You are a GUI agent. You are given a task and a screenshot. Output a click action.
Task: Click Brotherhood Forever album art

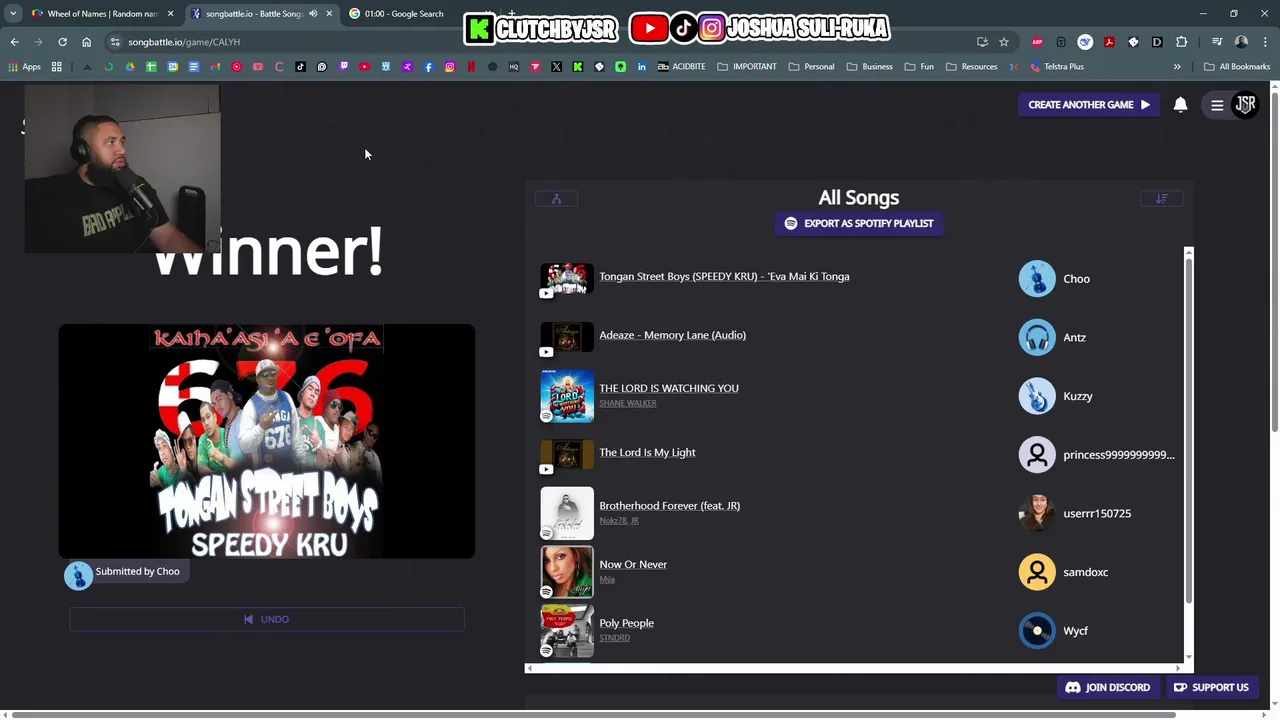(x=567, y=513)
